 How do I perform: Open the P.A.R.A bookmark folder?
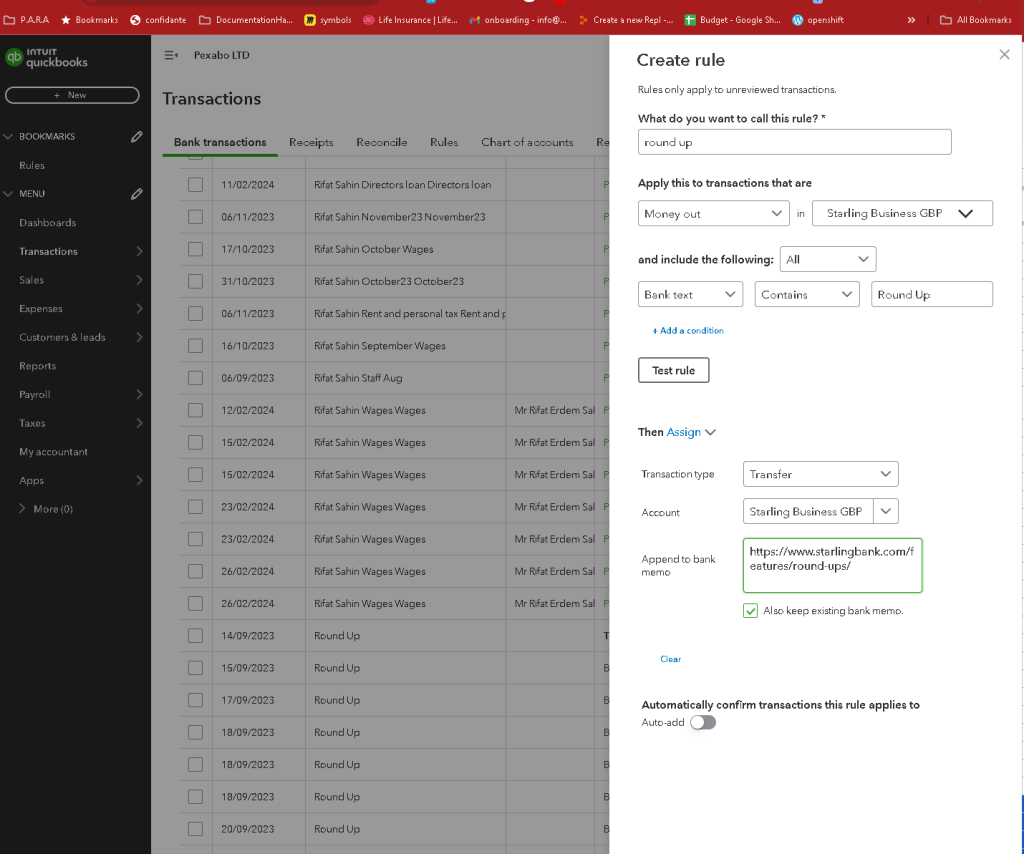[27, 20]
